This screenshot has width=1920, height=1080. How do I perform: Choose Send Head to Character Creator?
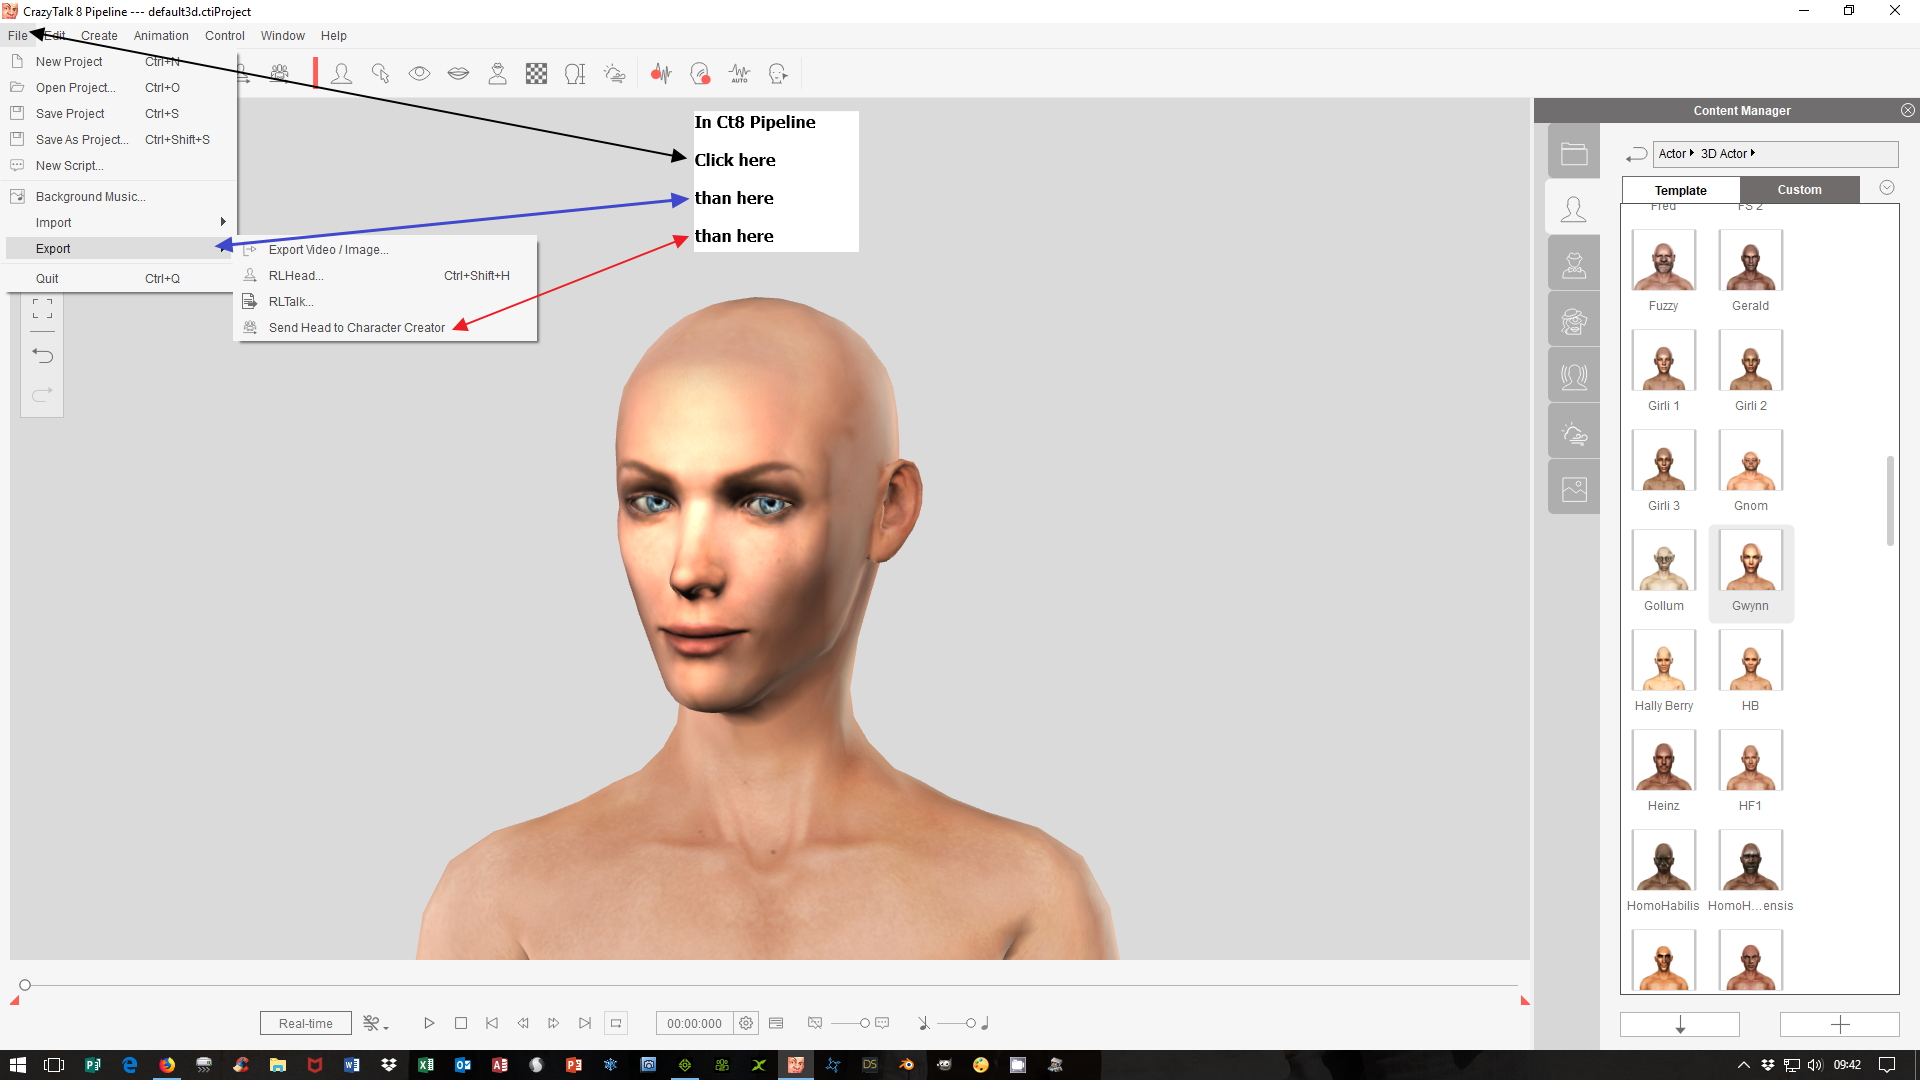385,327
